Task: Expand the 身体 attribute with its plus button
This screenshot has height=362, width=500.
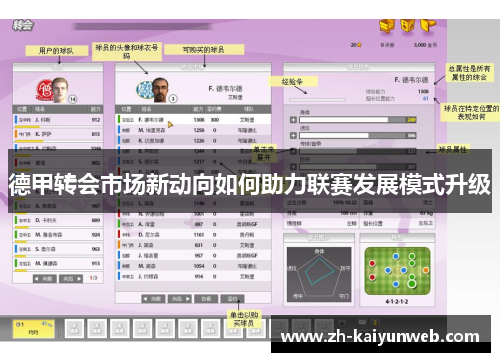Action: pos(293,120)
